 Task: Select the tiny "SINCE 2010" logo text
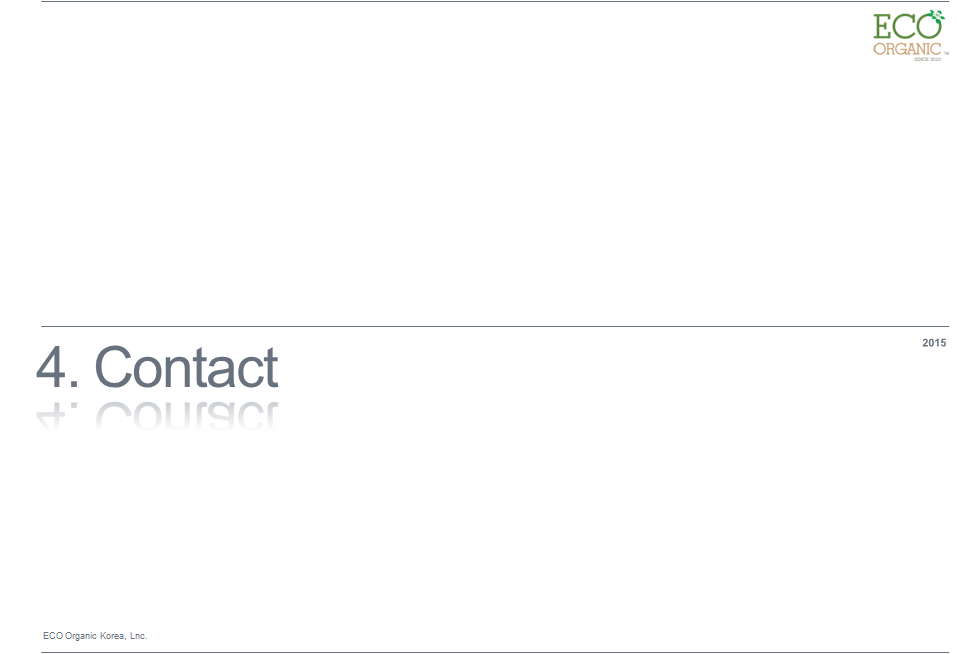click(927, 59)
